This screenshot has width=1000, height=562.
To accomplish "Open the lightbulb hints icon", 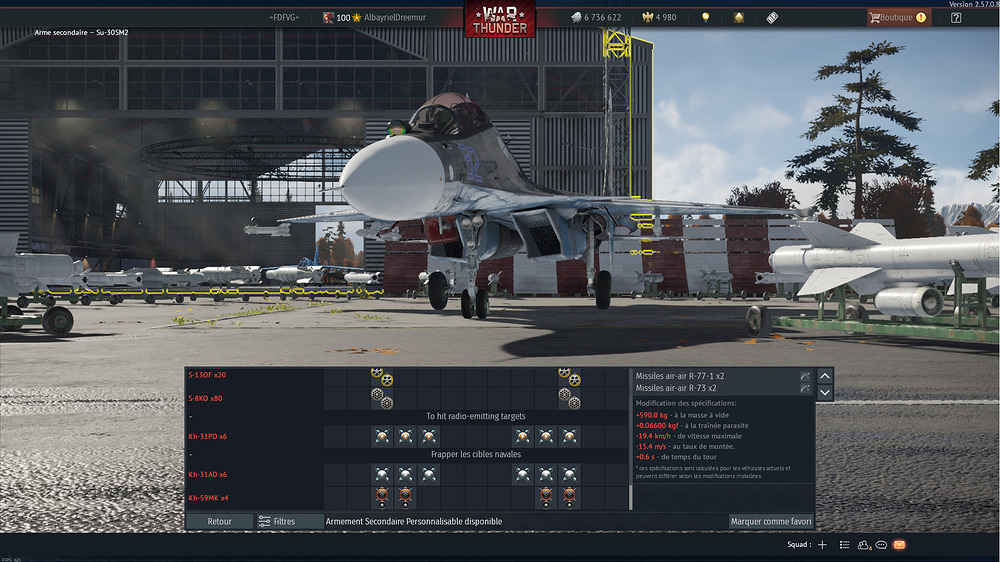I will pyautogui.click(x=705, y=18).
